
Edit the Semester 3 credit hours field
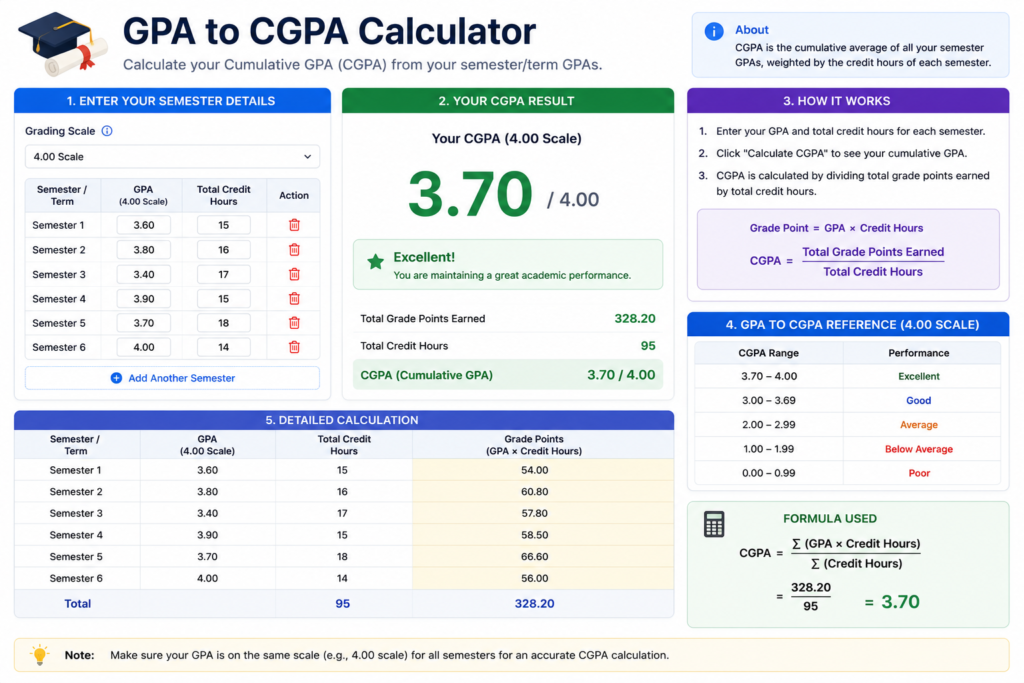tap(223, 274)
